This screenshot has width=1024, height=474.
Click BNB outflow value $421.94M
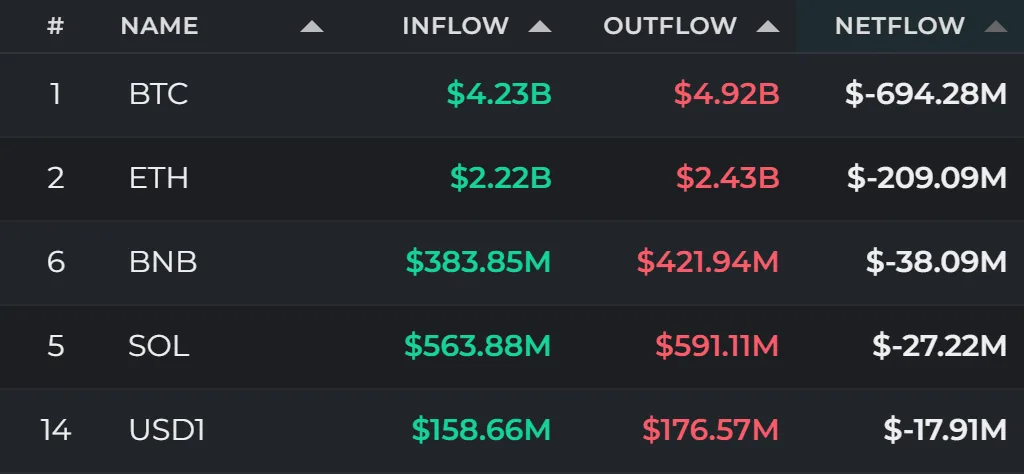708,262
